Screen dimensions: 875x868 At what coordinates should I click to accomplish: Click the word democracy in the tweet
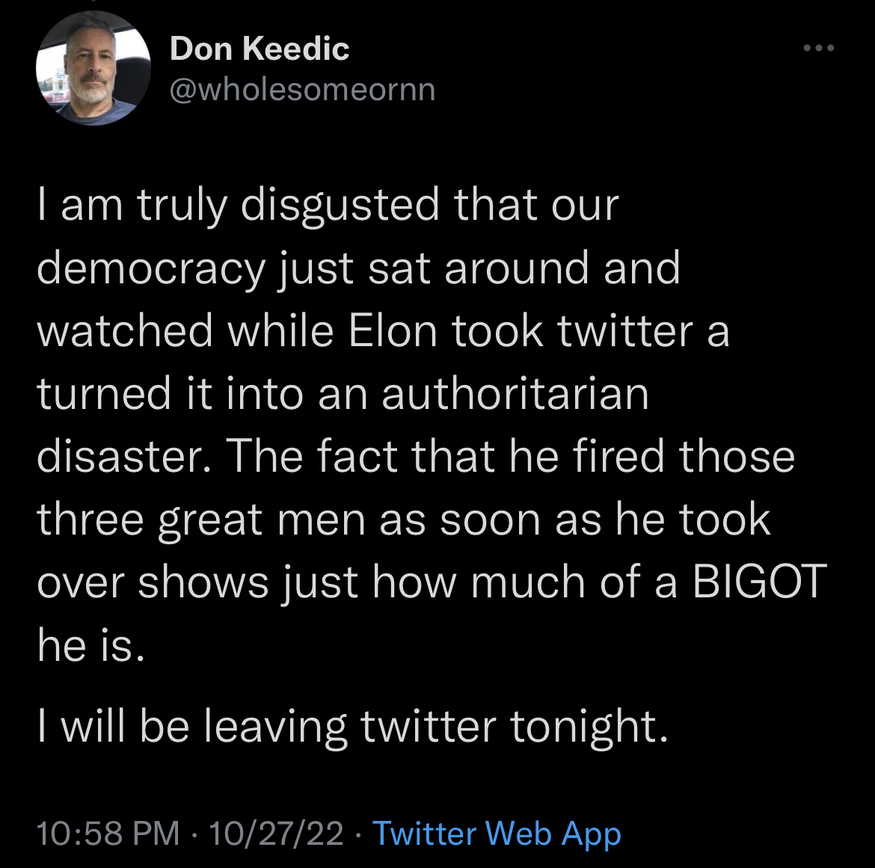tap(150, 269)
